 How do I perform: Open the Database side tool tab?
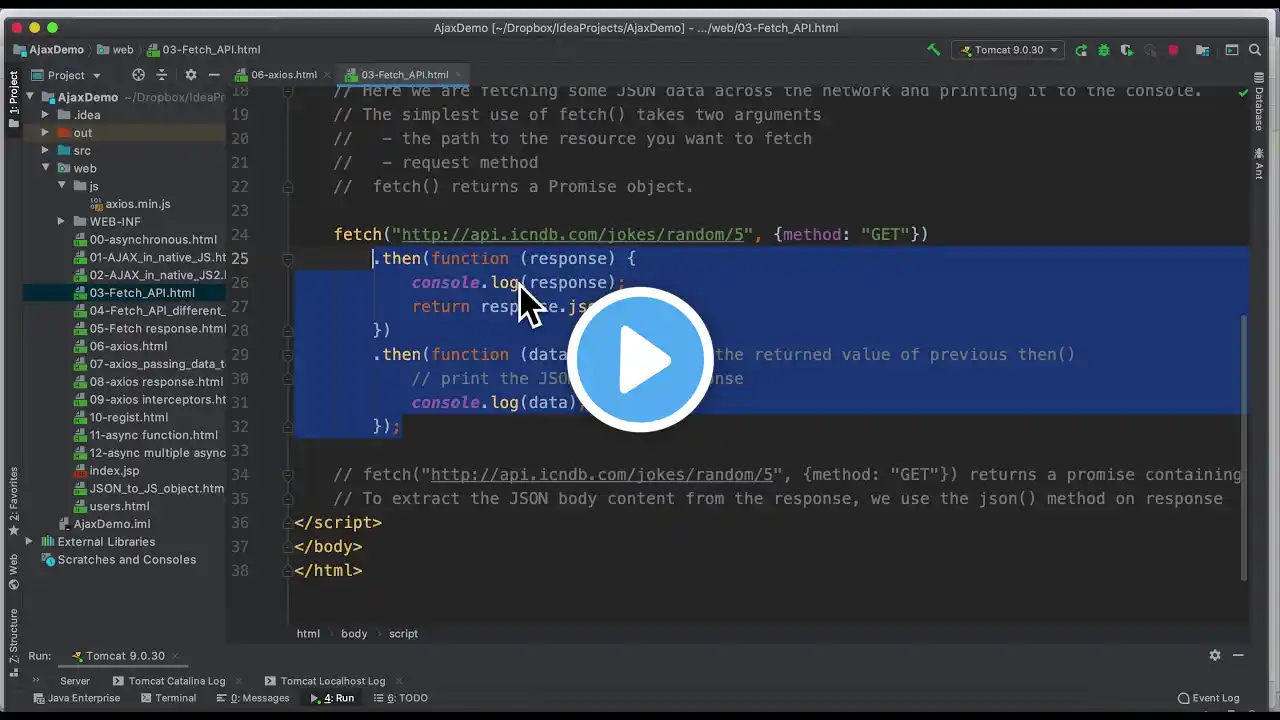tap(1259, 102)
